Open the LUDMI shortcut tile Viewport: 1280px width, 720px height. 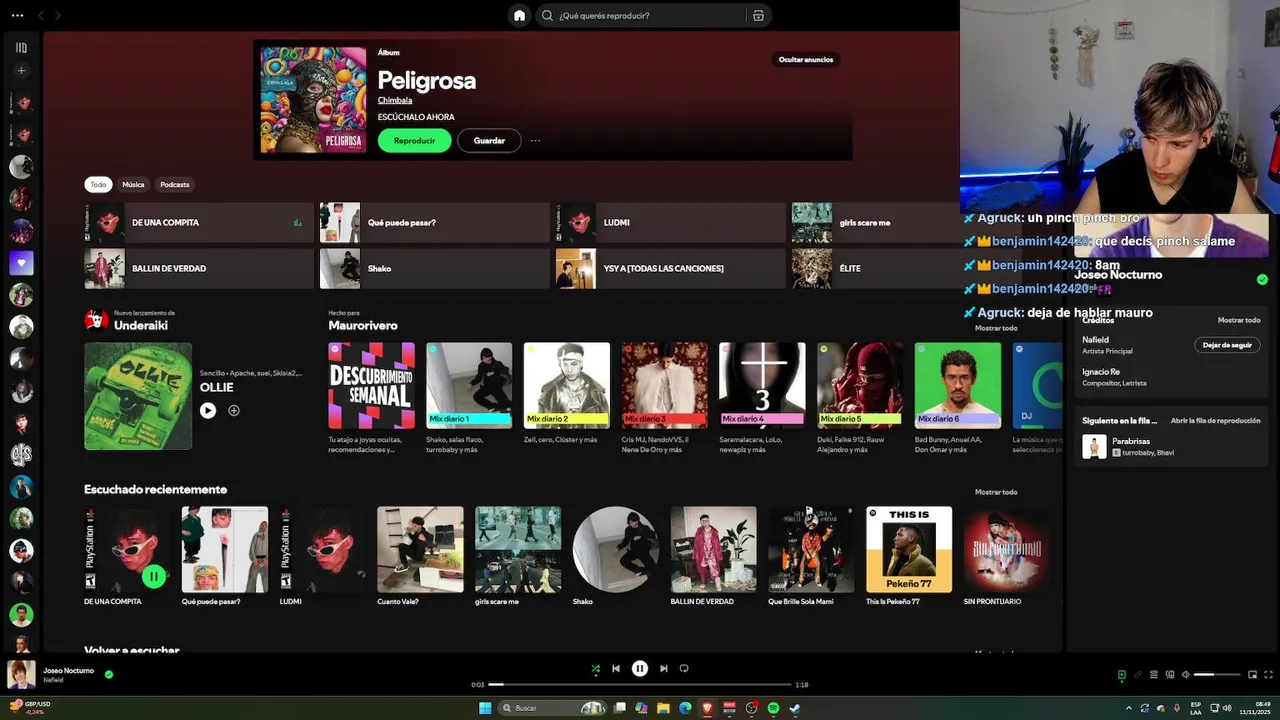(671, 223)
